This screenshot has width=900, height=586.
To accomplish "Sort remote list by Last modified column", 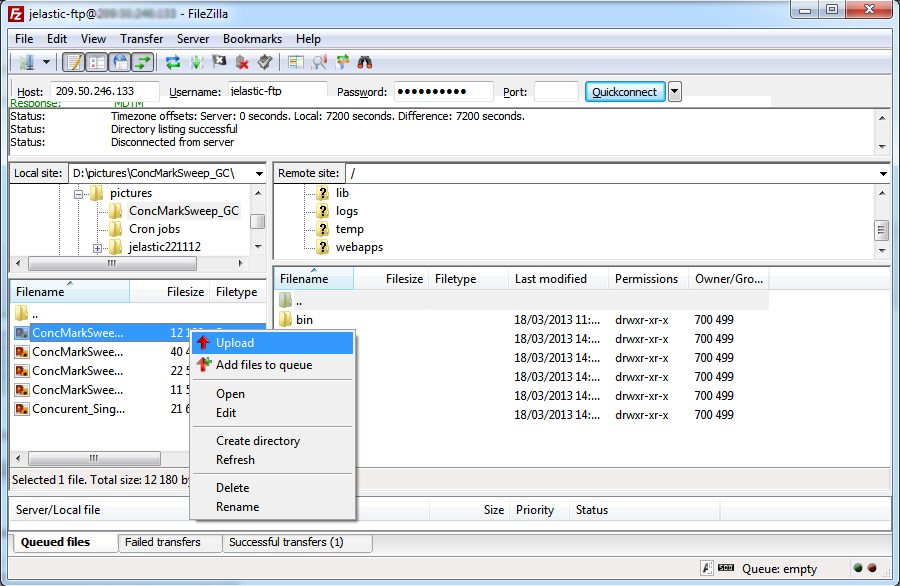I will [558, 279].
